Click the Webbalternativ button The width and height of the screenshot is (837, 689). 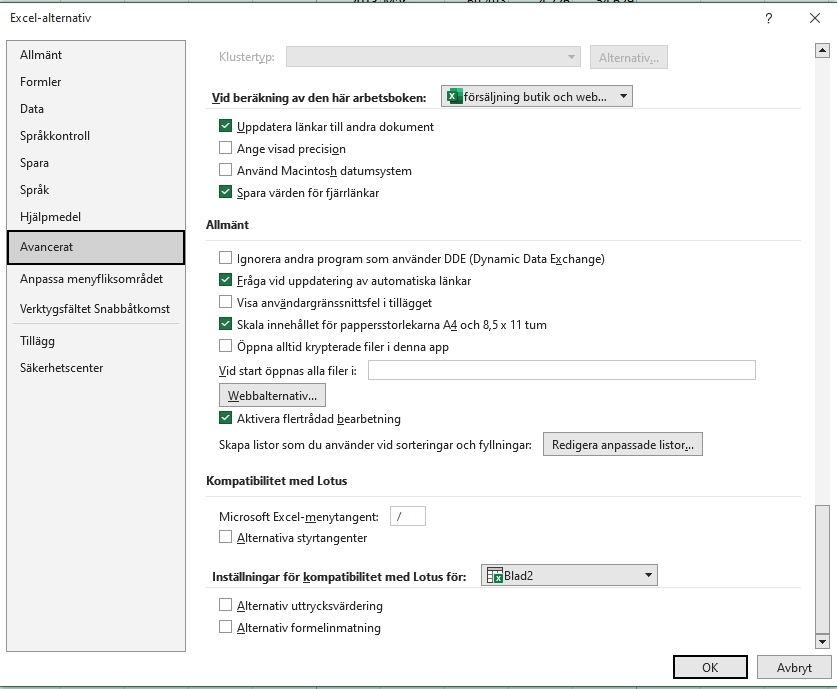(x=272, y=395)
